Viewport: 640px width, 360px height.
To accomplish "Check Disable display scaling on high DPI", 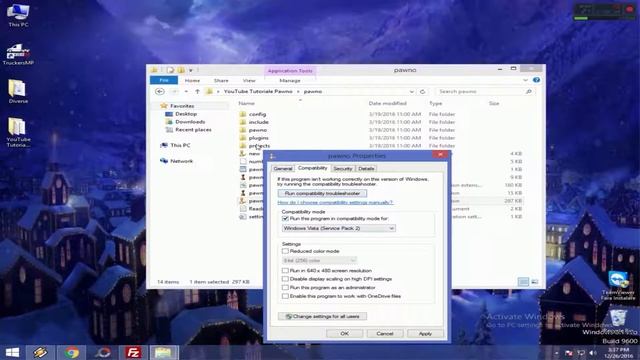I will point(285,279).
